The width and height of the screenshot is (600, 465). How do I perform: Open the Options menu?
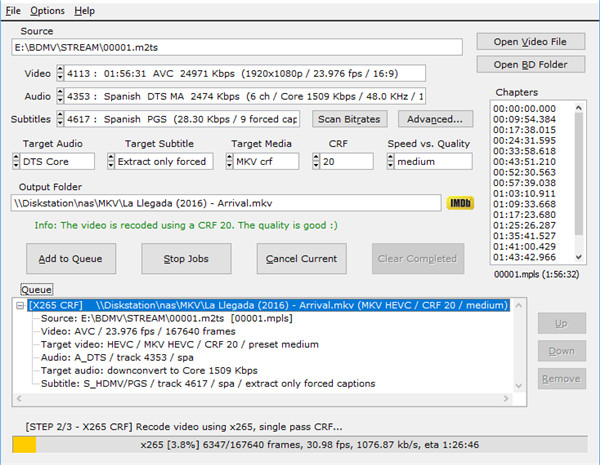click(x=47, y=10)
